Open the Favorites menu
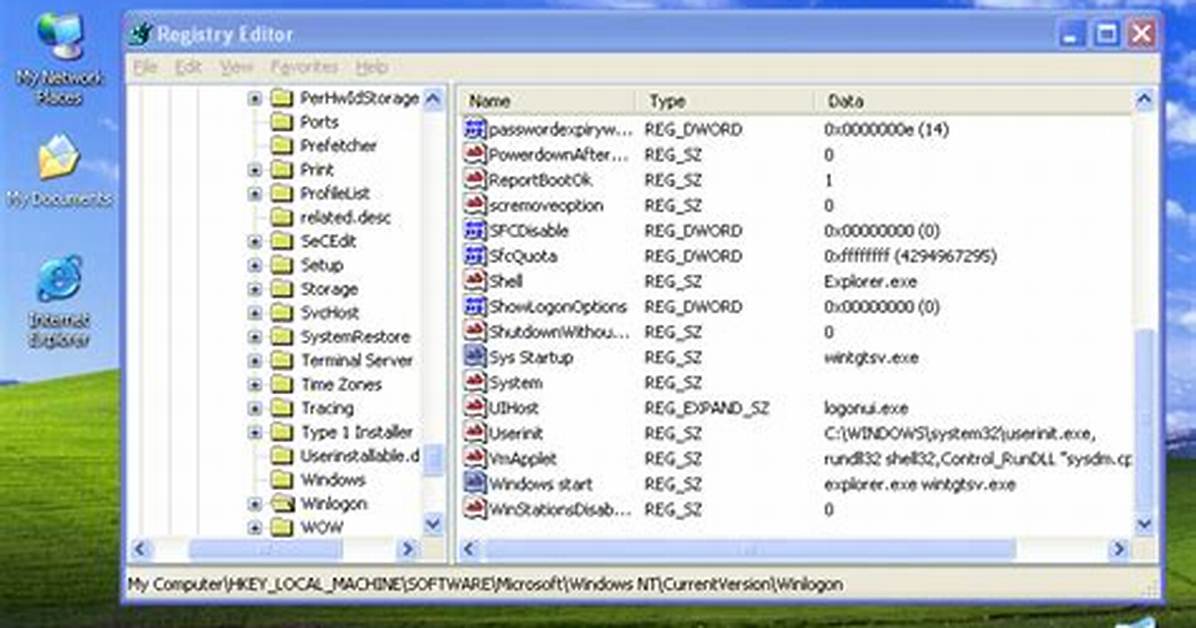 point(304,67)
